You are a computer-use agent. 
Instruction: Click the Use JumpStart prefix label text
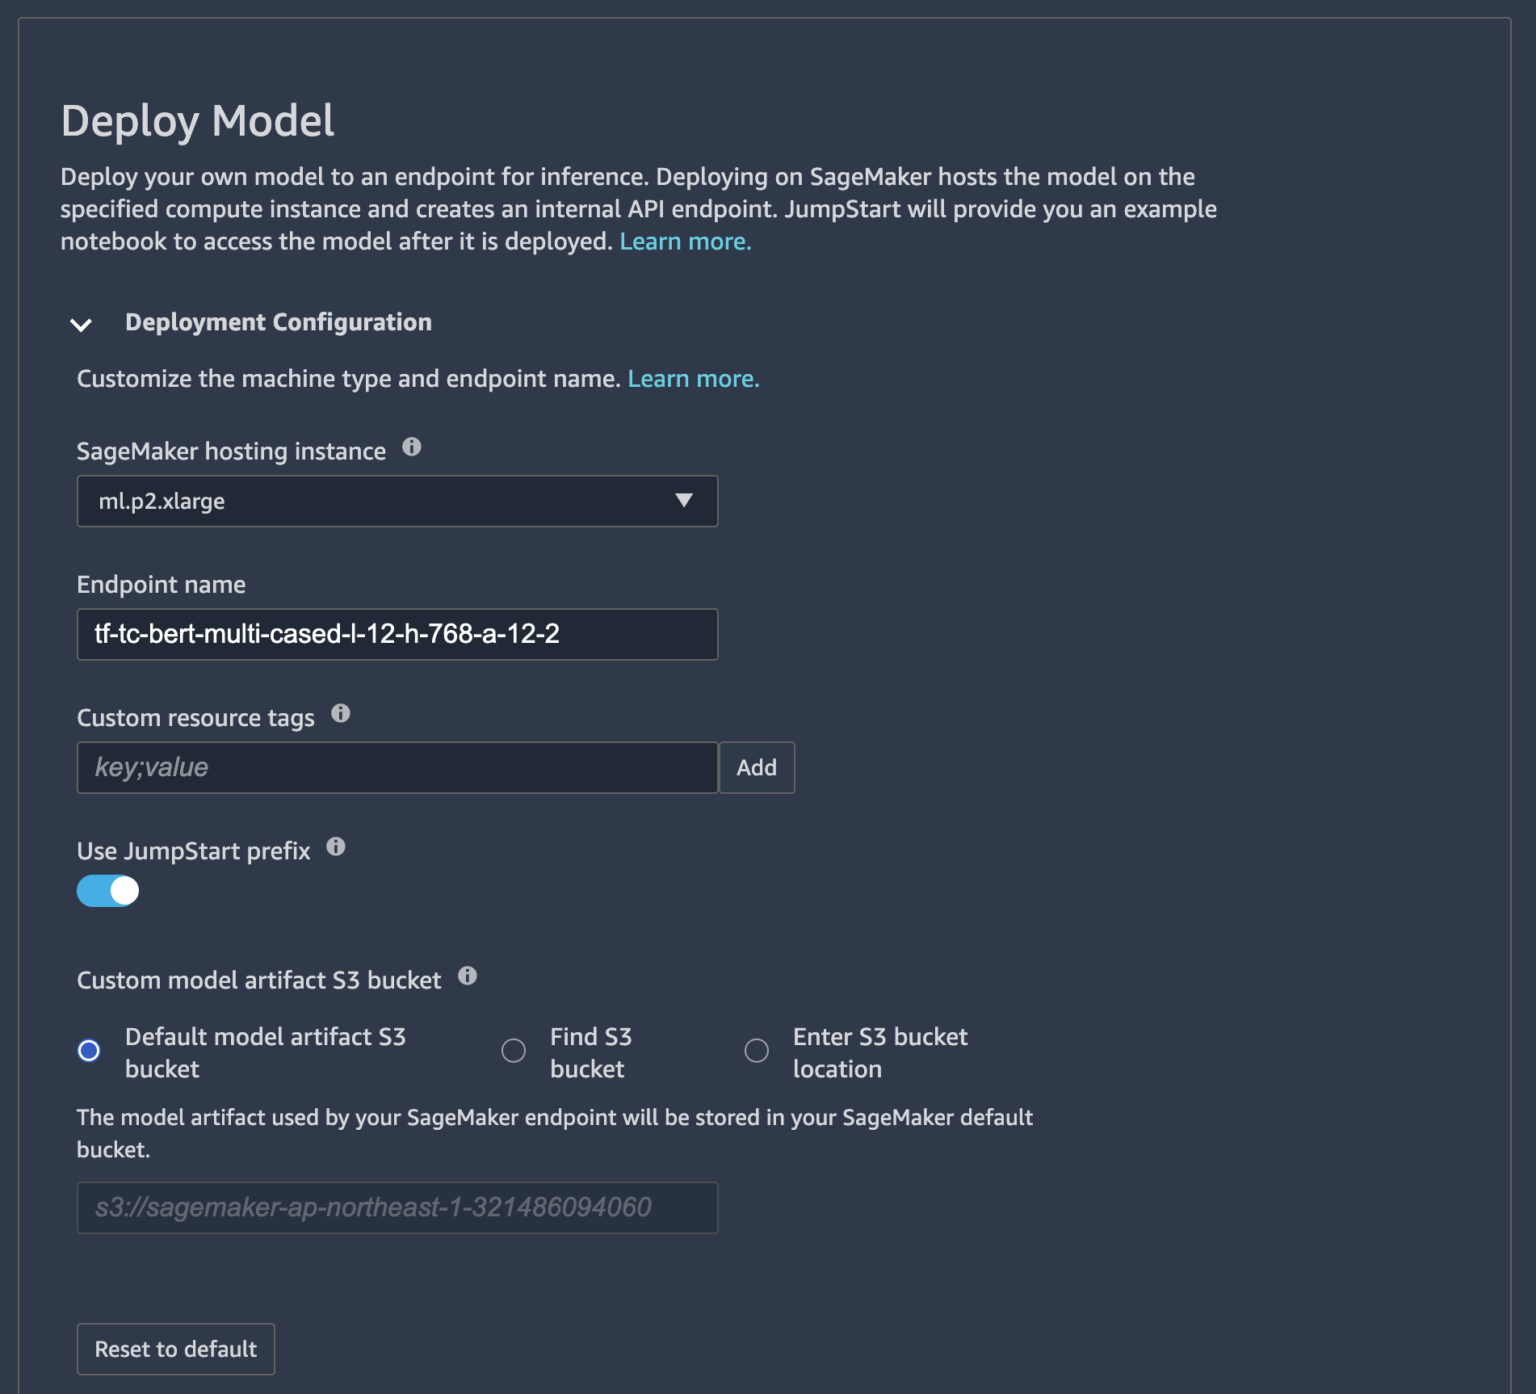194,851
